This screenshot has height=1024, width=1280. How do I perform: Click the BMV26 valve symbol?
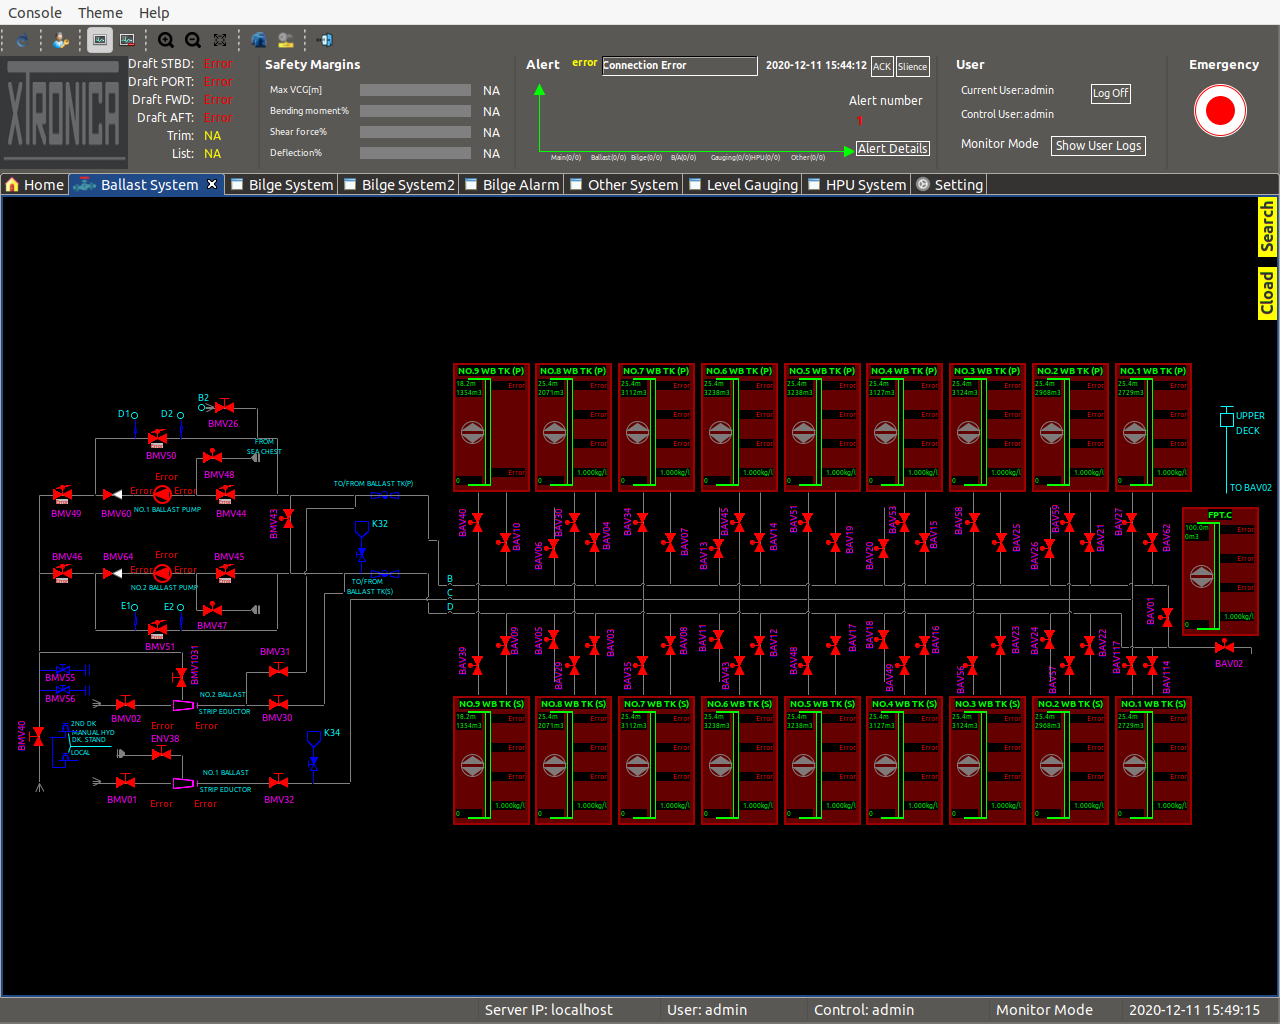pyautogui.click(x=225, y=406)
